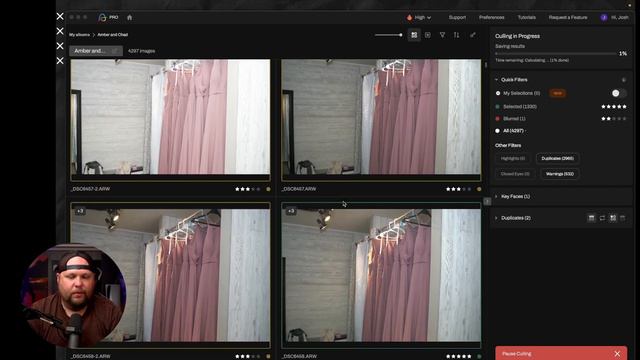The image size is (640, 360).
Task: Click the Time remaining status text
Action: coord(532,60)
